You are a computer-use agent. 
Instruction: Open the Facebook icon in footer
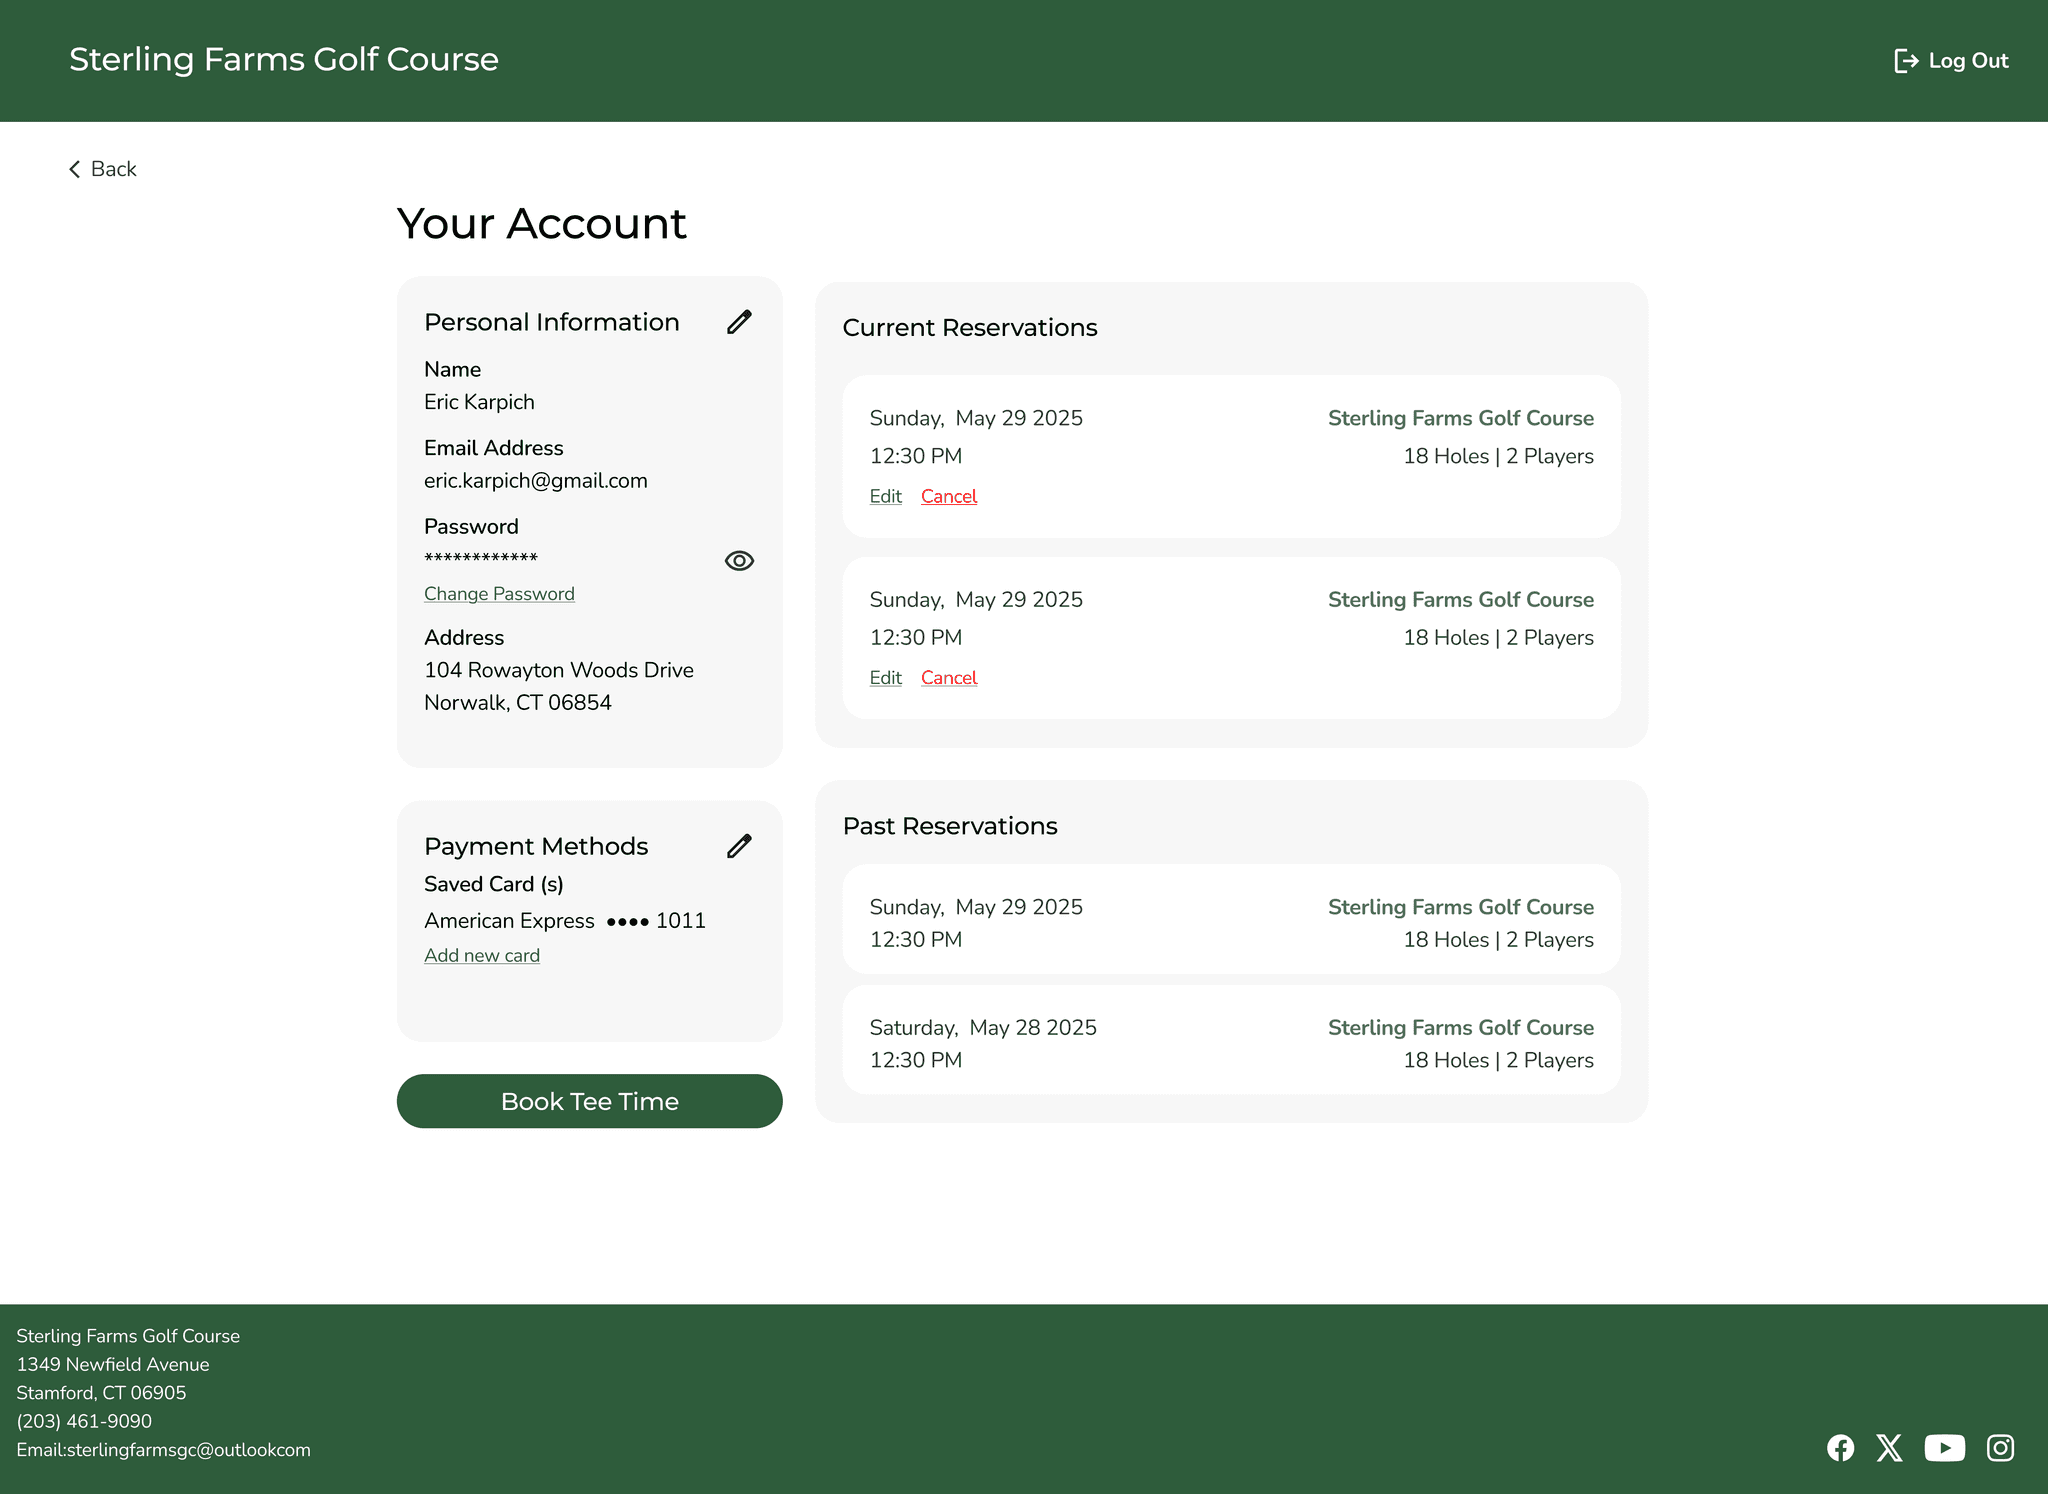[x=1840, y=1448]
